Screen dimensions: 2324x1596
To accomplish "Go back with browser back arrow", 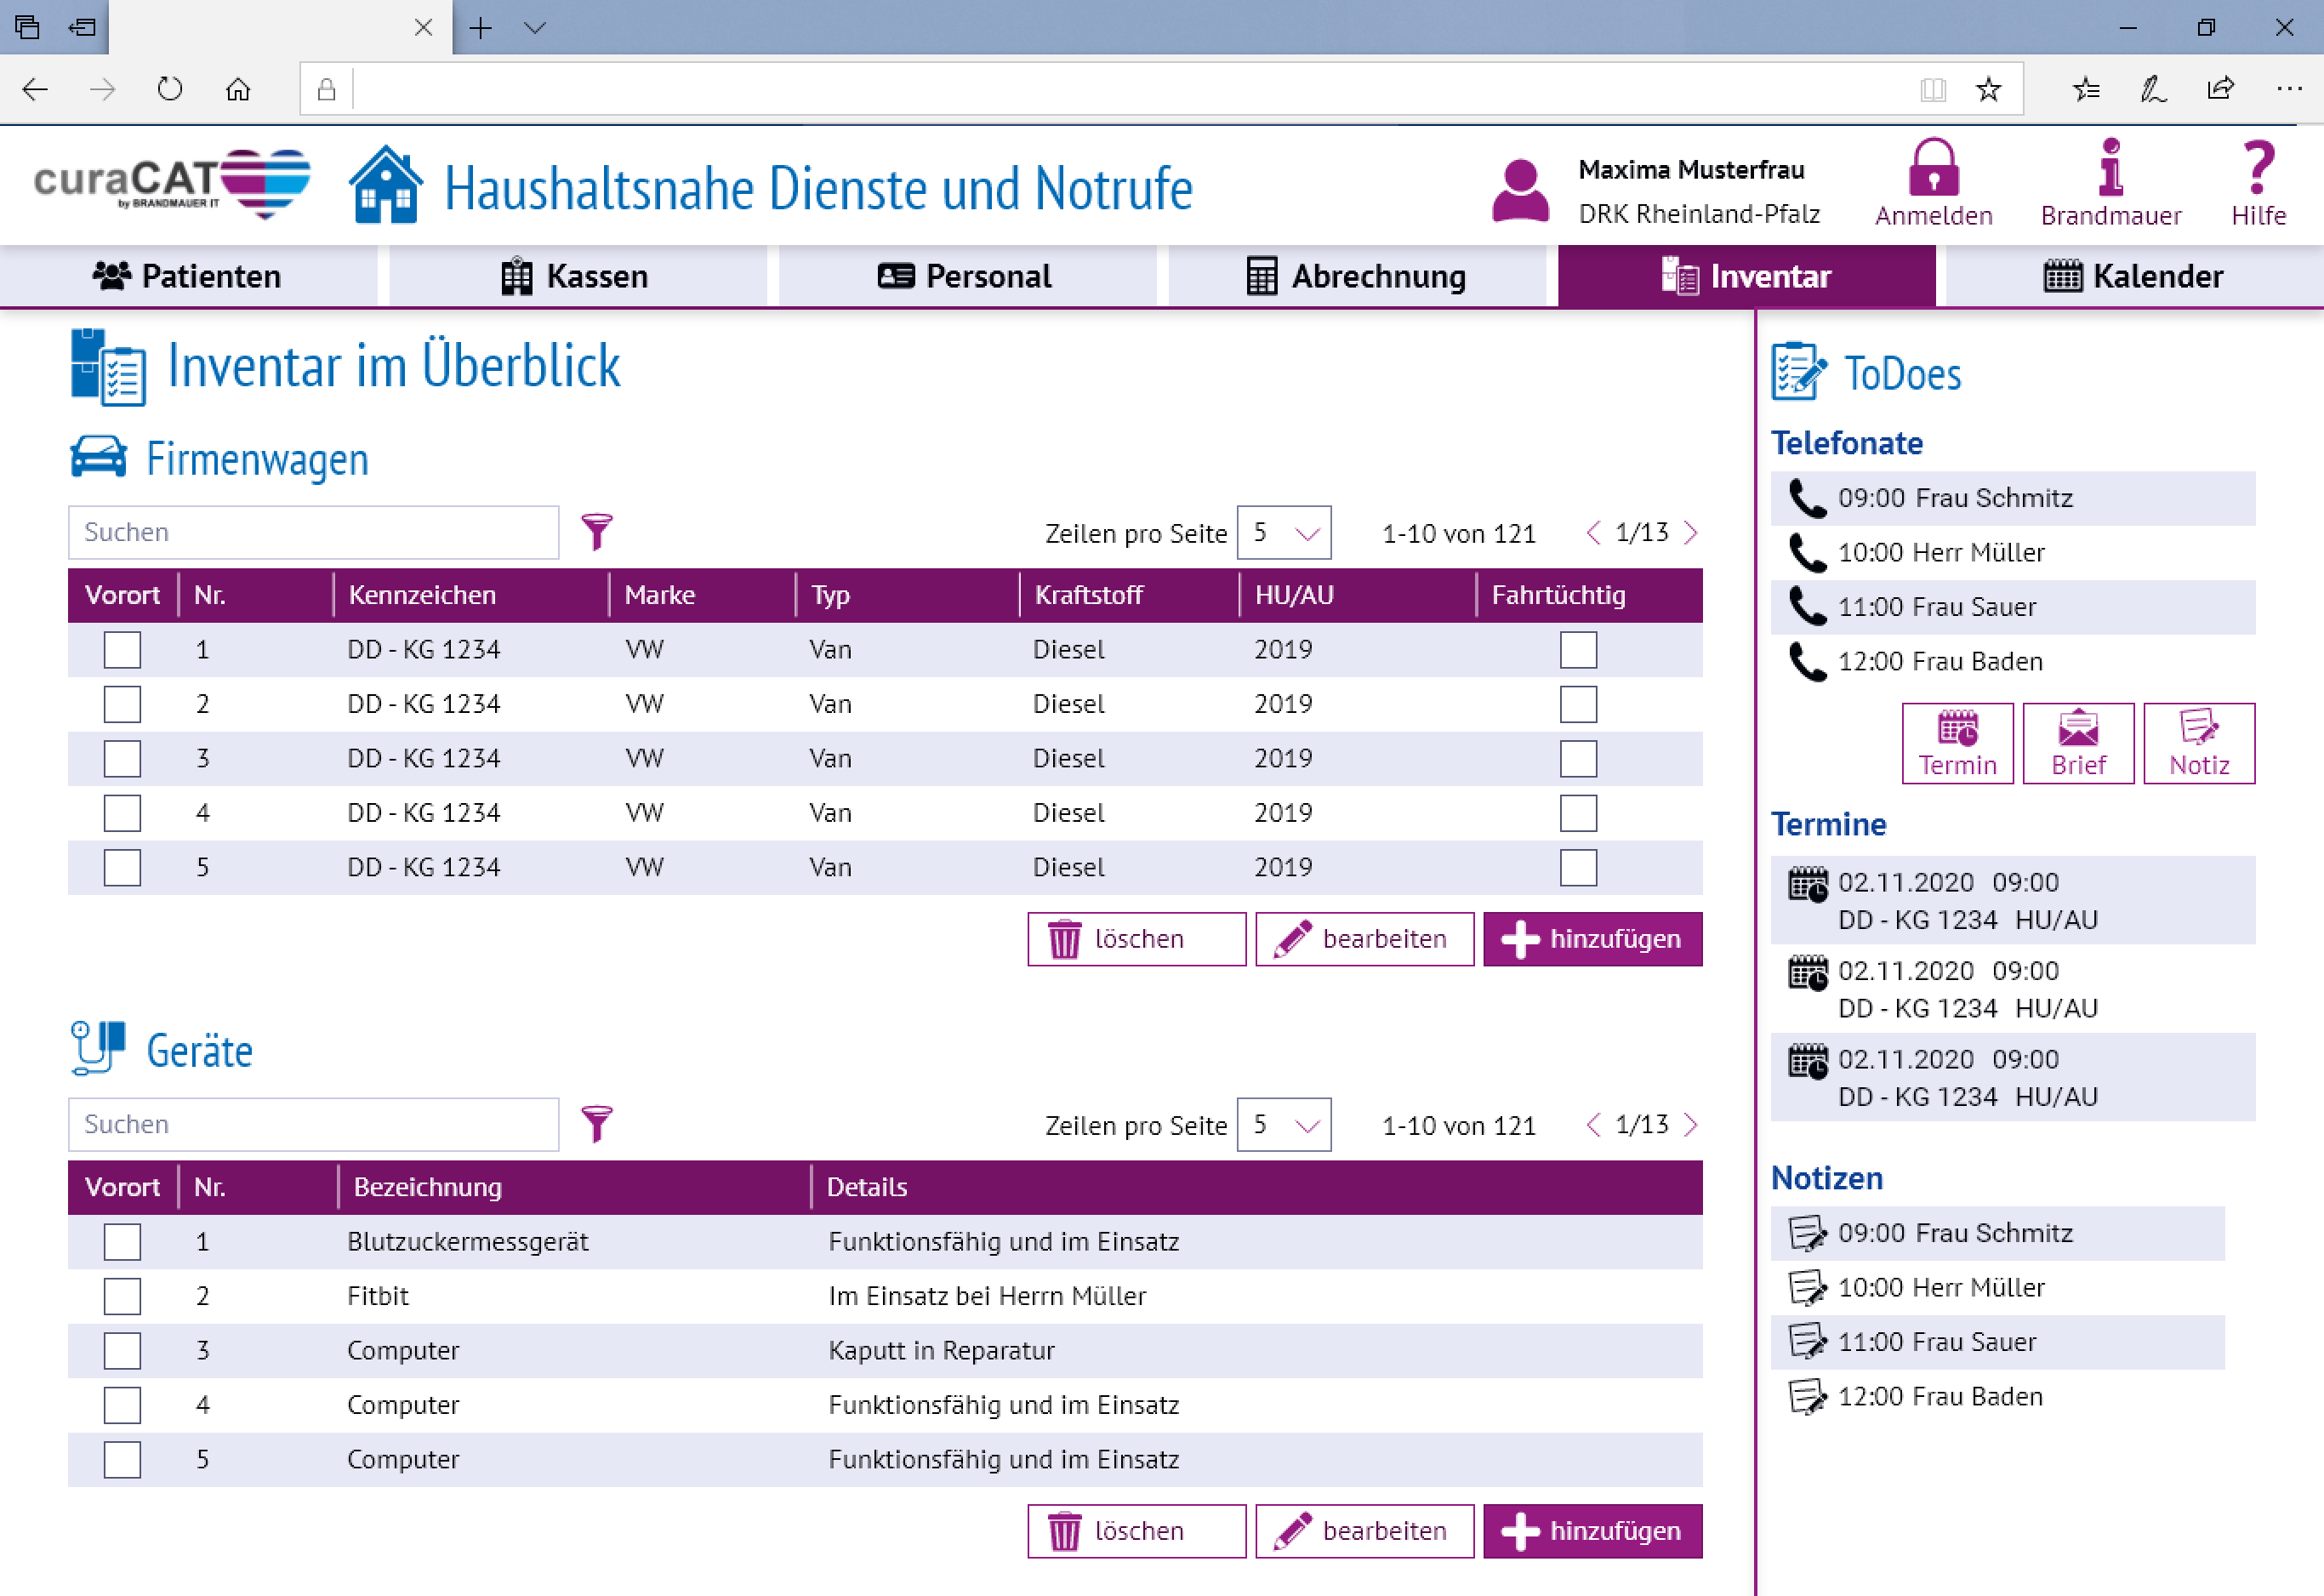I will click(35, 89).
